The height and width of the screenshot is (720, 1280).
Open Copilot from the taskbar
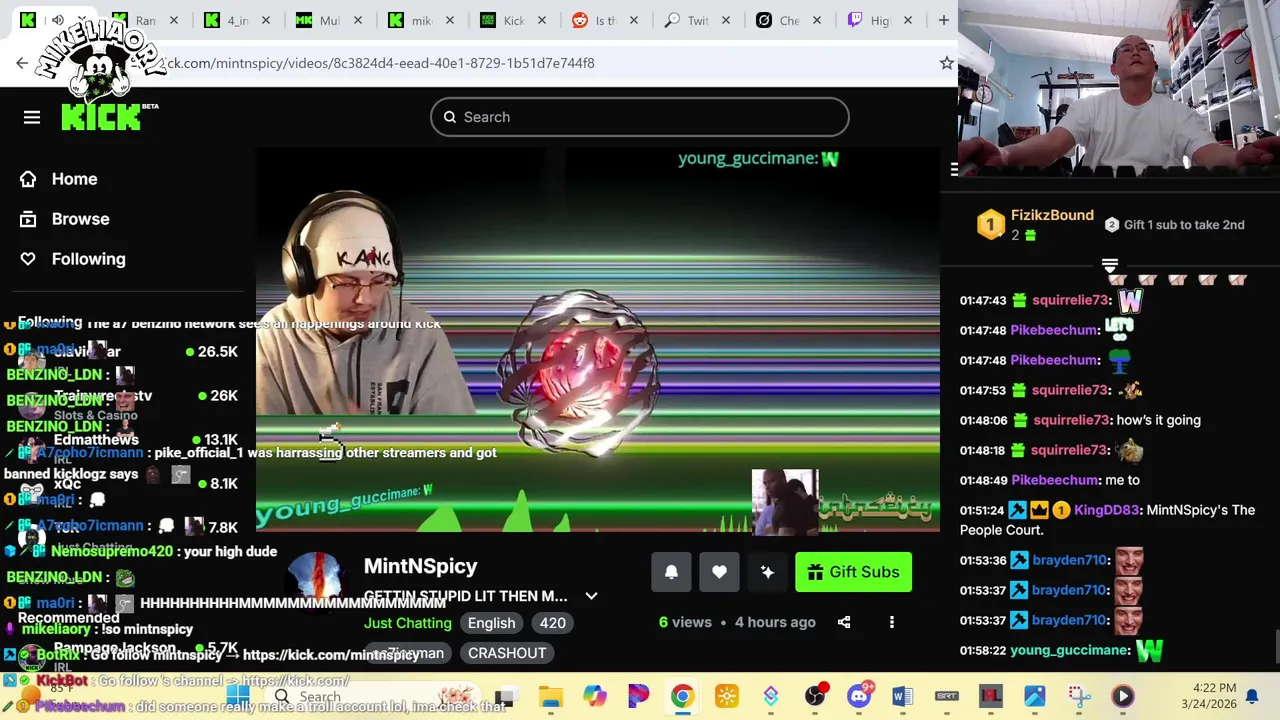(595, 696)
